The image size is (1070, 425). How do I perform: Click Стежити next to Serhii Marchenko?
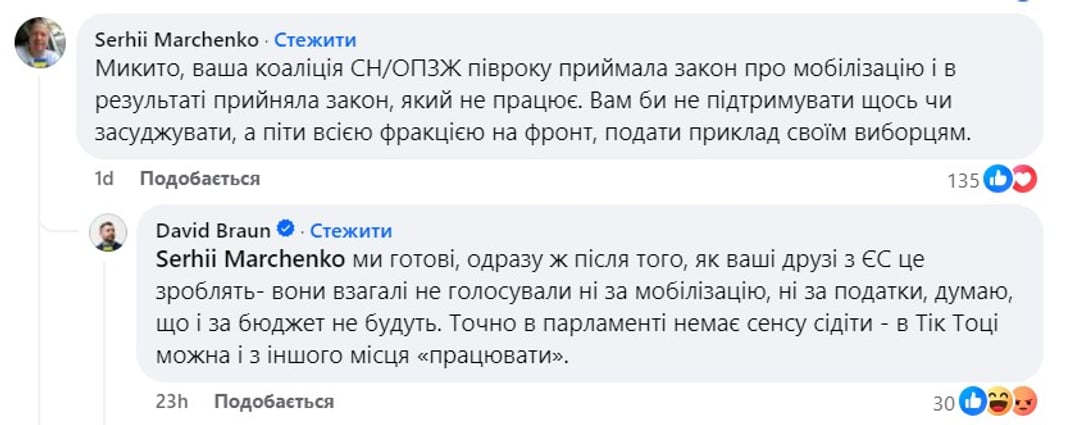pyautogui.click(x=315, y=40)
